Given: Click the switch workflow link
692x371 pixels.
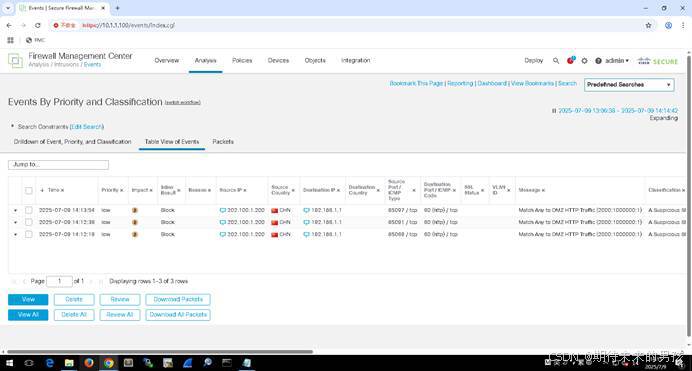Looking at the screenshot, I should (x=183, y=102).
